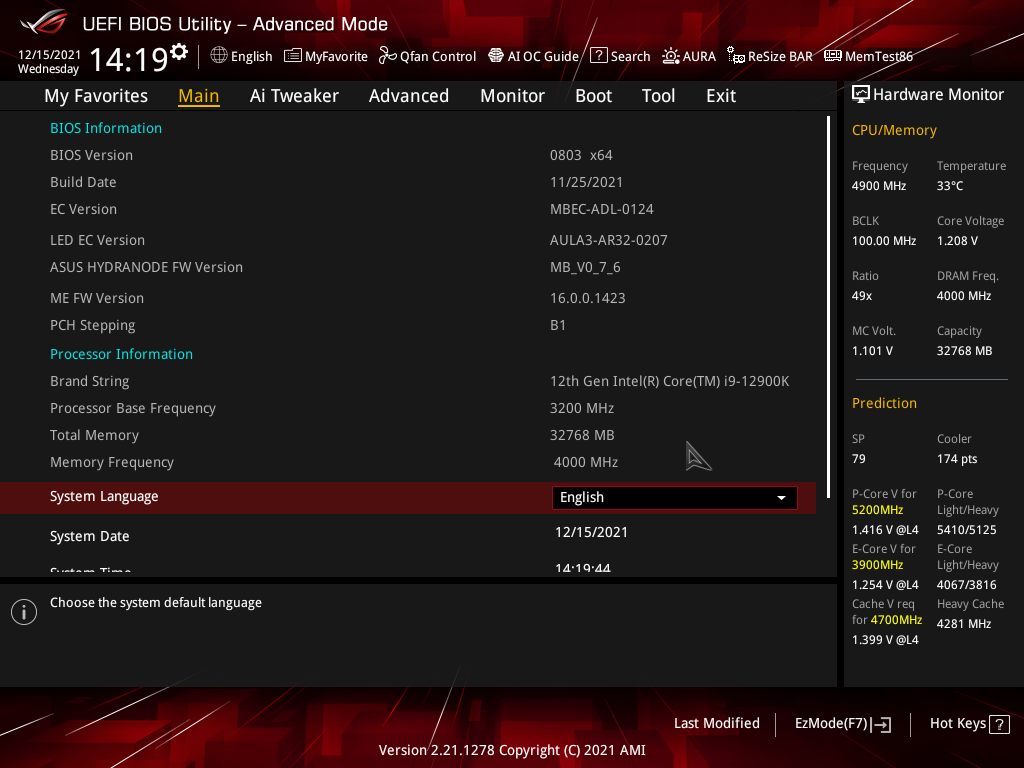The height and width of the screenshot is (768, 1024).
Task: Toggle ReSize BAR icon
Action: (735, 56)
